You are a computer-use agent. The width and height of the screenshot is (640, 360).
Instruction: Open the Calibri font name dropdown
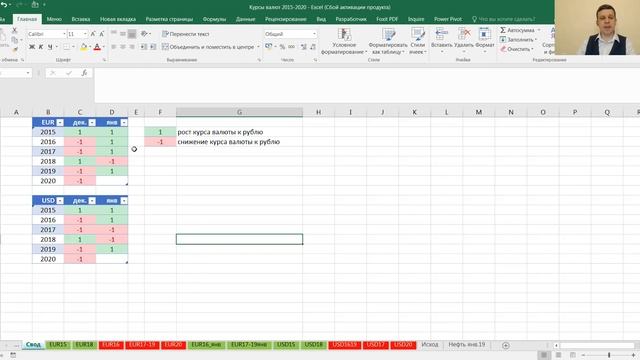pos(64,34)
